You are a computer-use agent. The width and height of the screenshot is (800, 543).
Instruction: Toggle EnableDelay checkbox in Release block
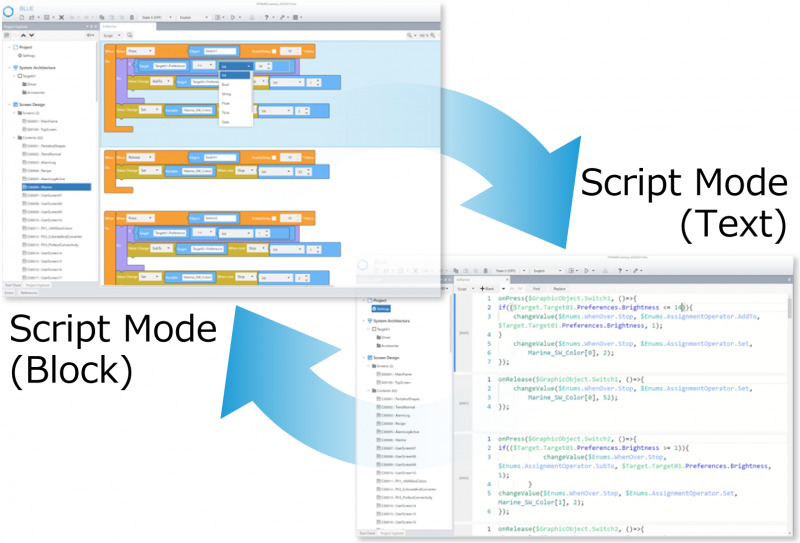[272, 157]
